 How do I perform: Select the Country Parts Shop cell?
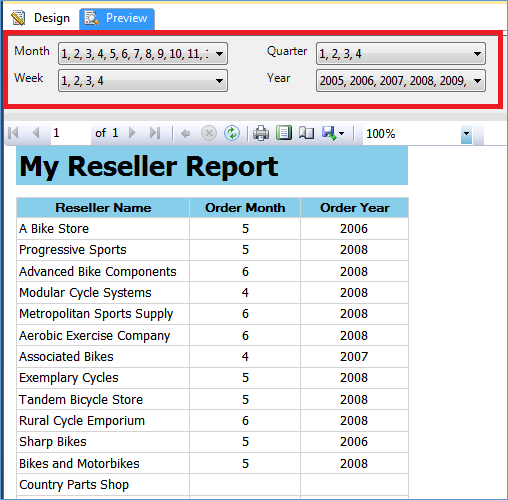pyautogui.click(x=103, y=485)
